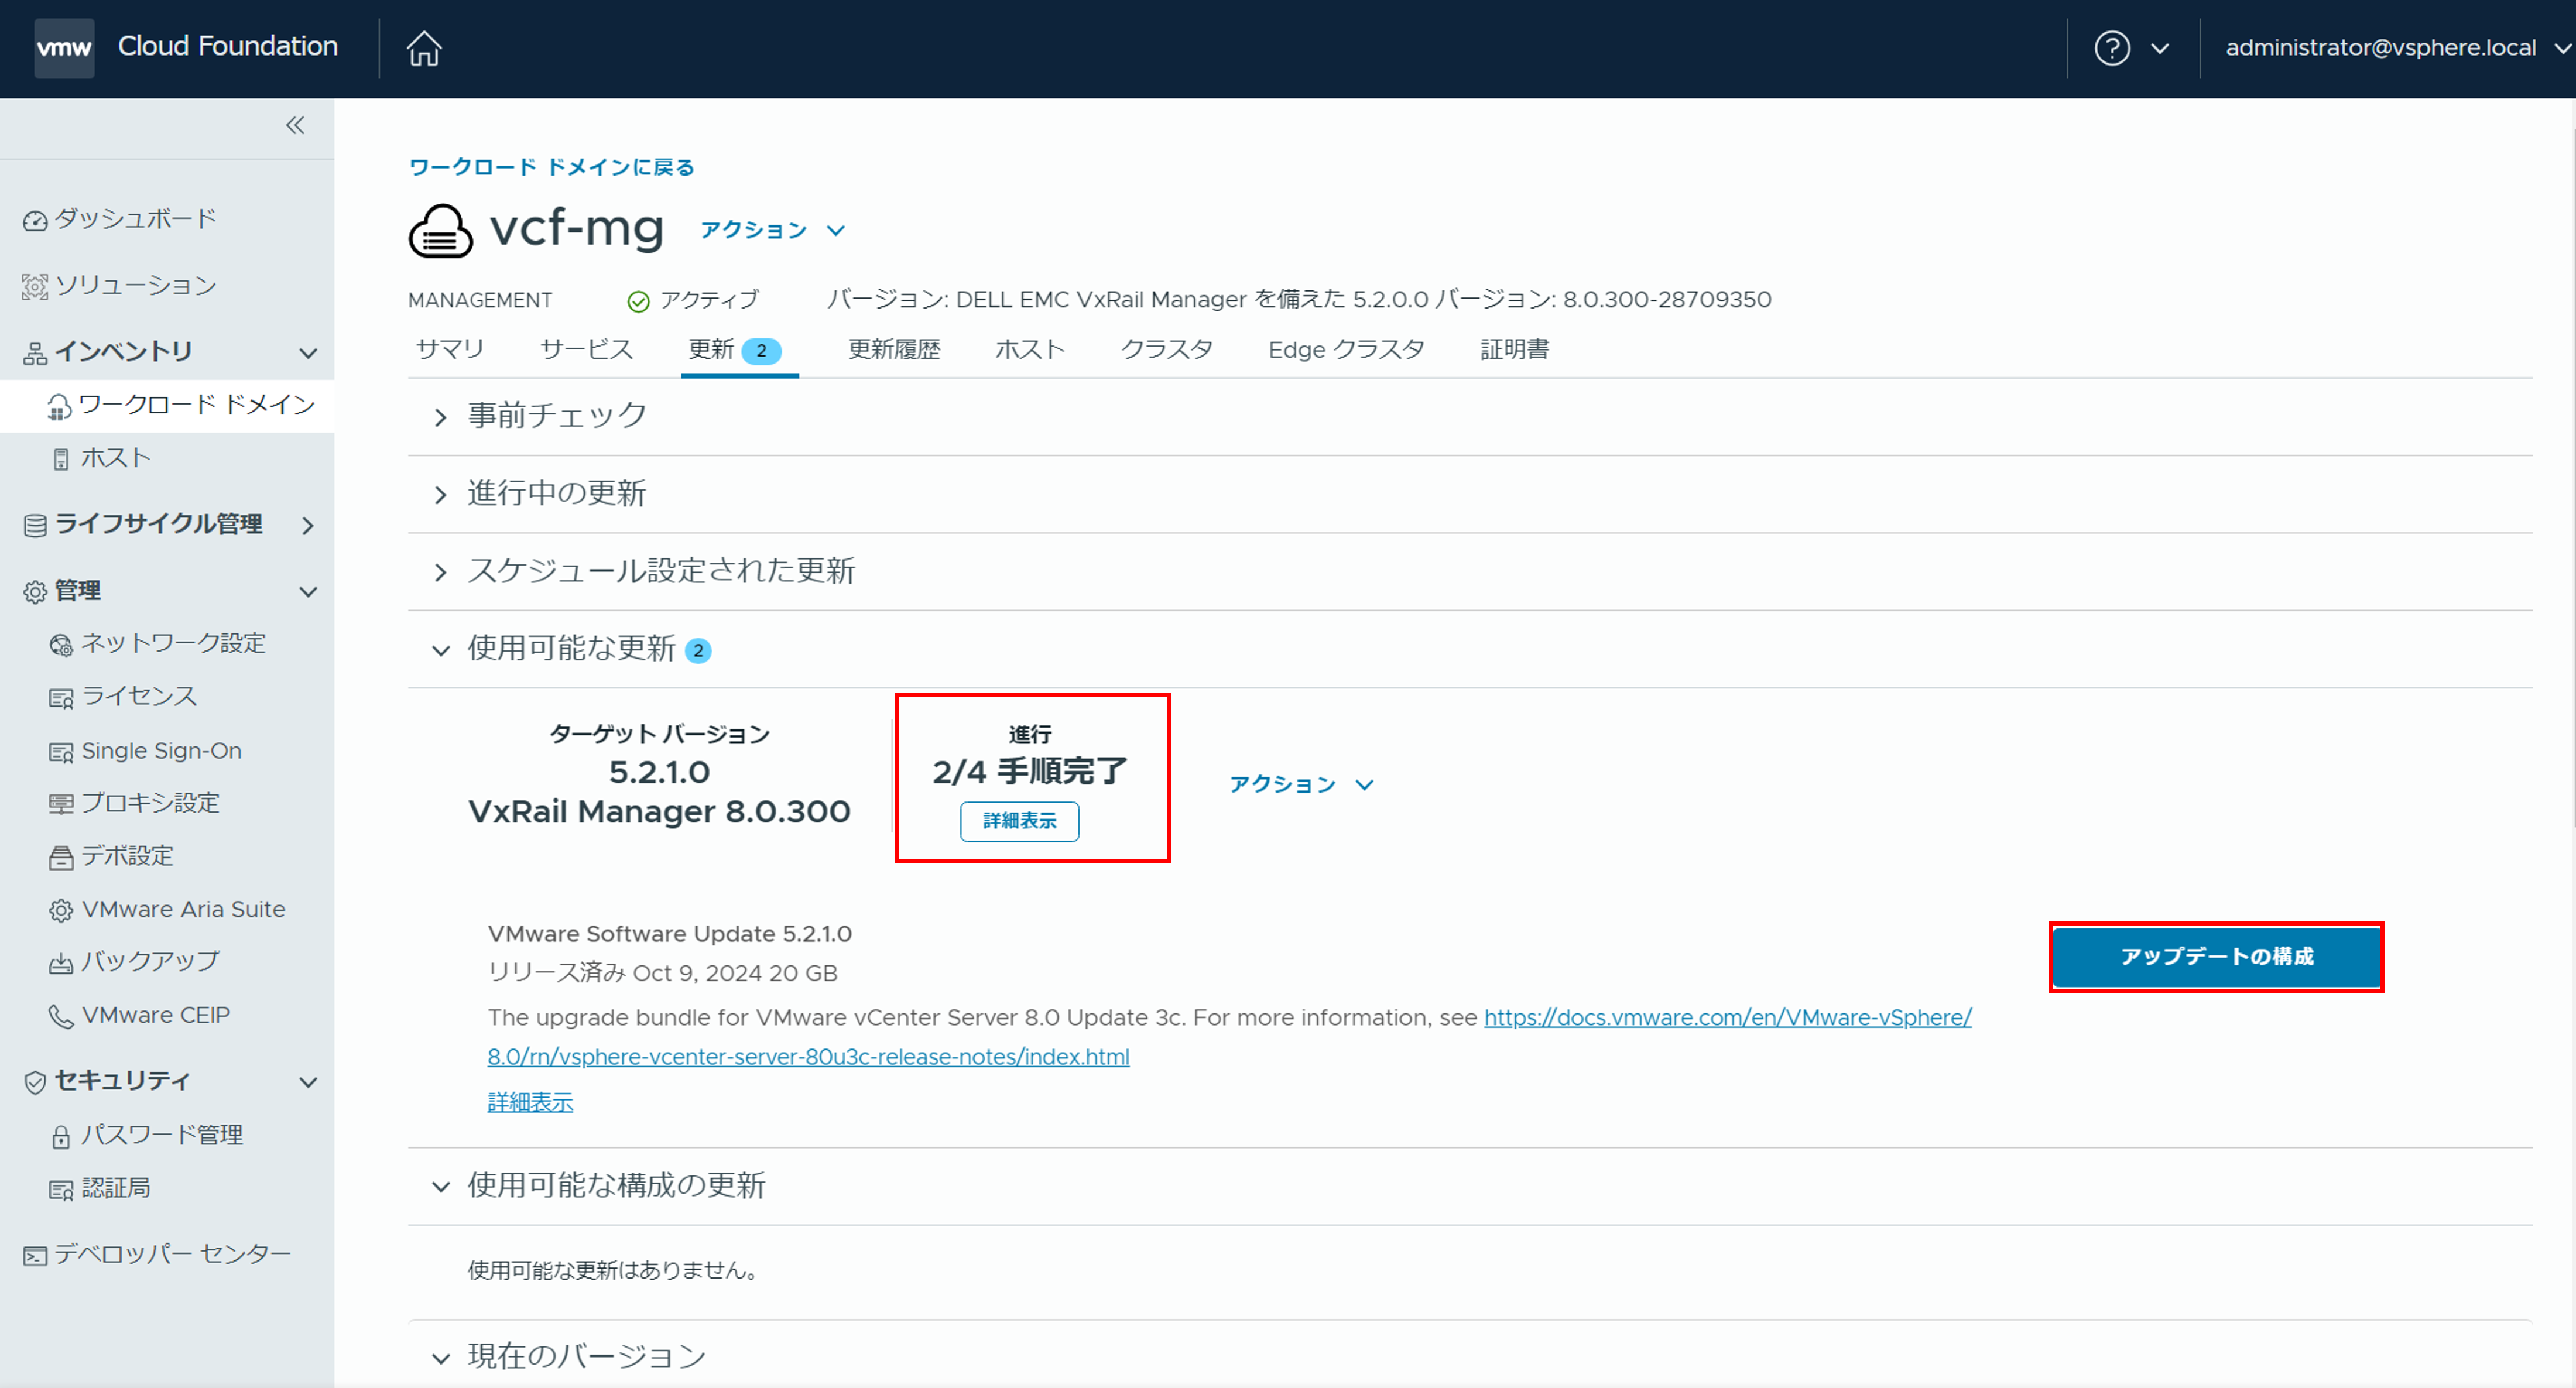Click 詳細表示 button under 進行
The width and height of the screenshot is (2576, 1388).
click(1019, 821)
